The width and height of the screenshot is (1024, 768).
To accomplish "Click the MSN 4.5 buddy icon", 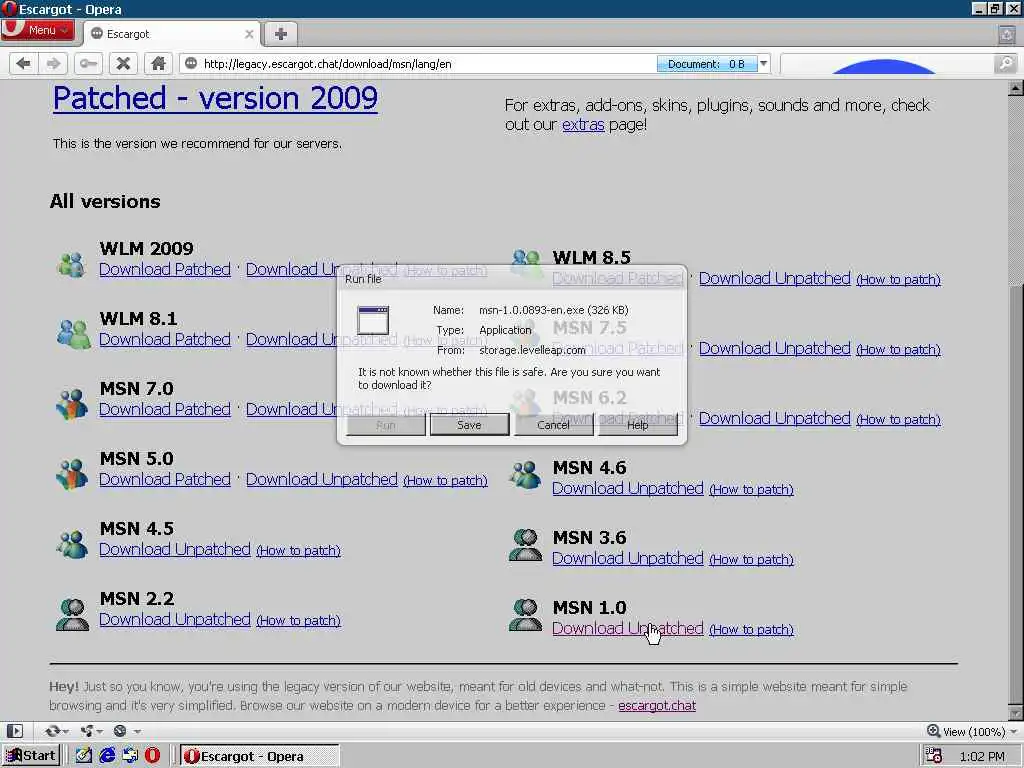I will click(72, 544).
